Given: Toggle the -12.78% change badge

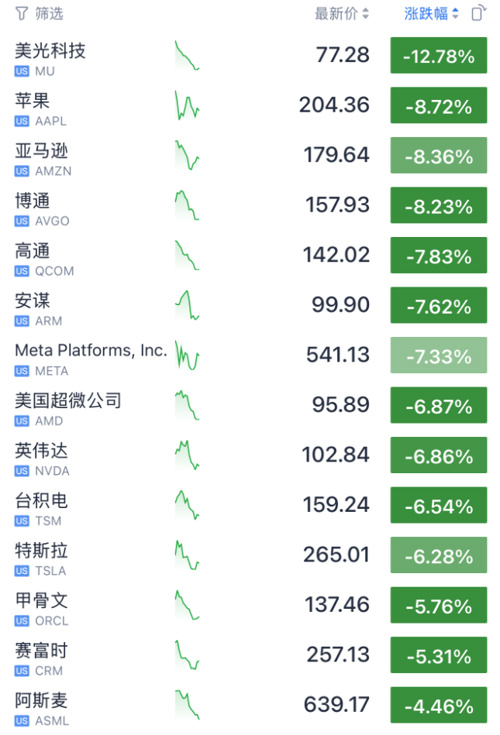Looking at the screenshot, I should (x=439, y=56).
